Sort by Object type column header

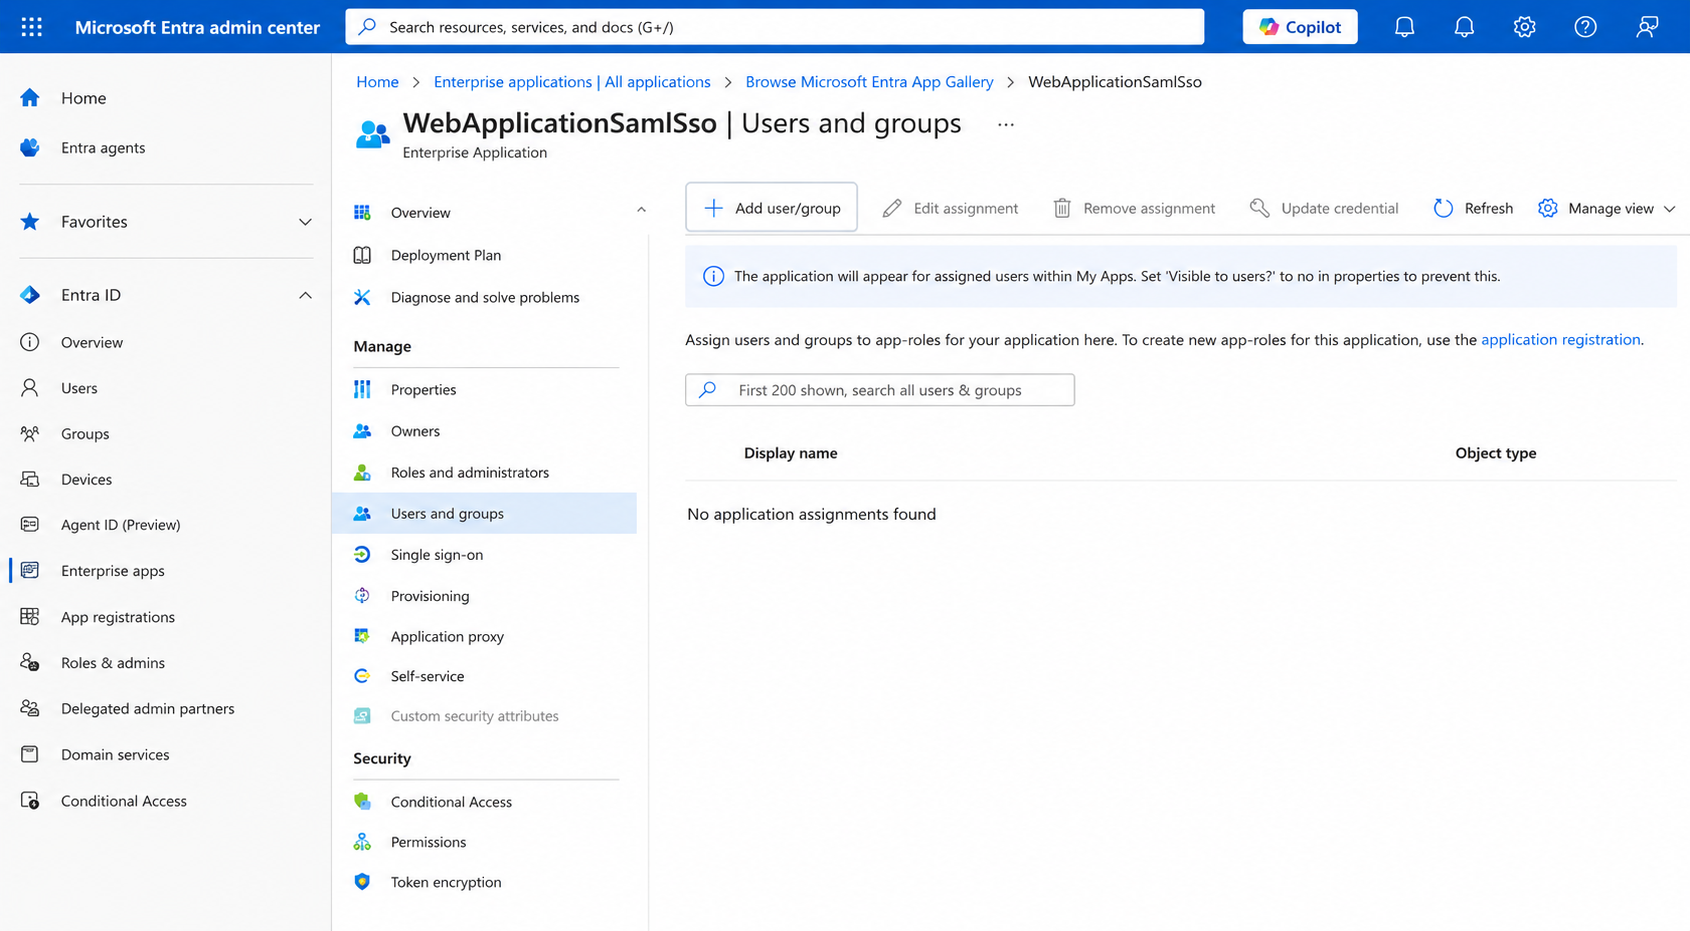pyautogui.click(x=1495, y=453)
